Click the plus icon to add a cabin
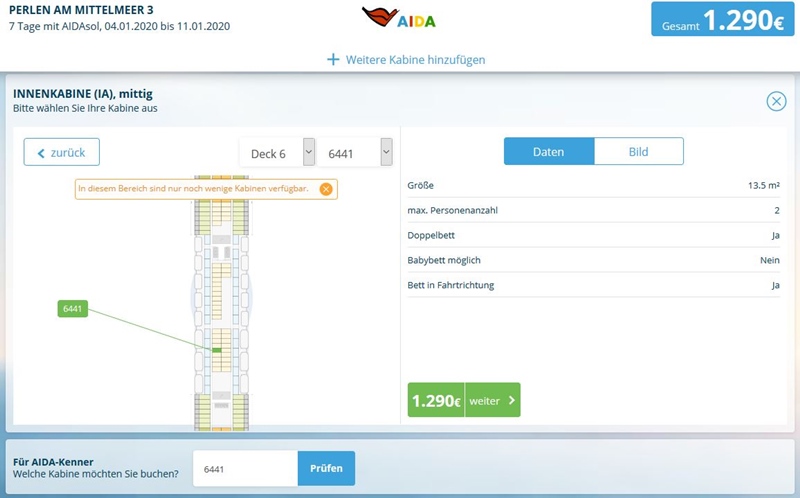This screenshot has height=498, width=800. click(x=334, y=60)
